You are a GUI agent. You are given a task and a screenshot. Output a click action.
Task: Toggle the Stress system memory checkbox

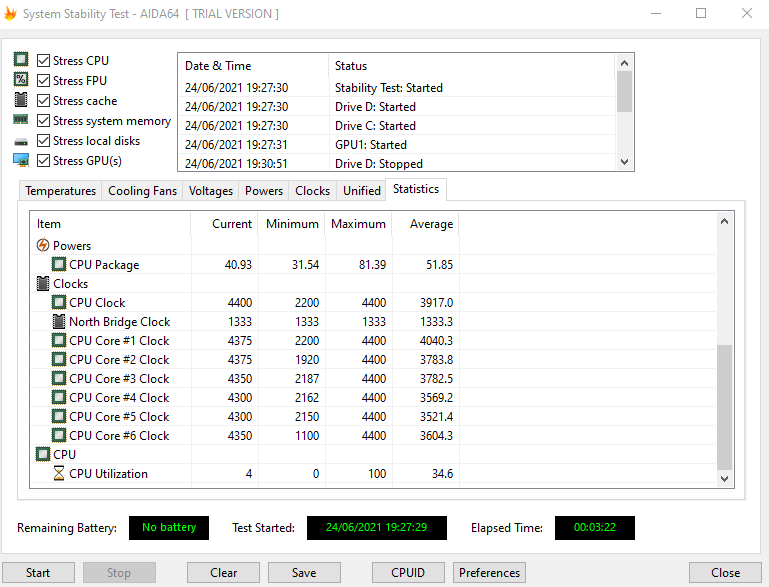[44, 121]
